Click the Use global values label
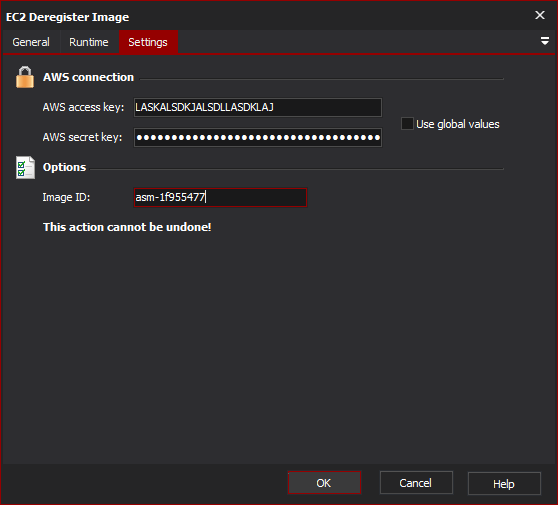558x505 pixels. [458, 124]
